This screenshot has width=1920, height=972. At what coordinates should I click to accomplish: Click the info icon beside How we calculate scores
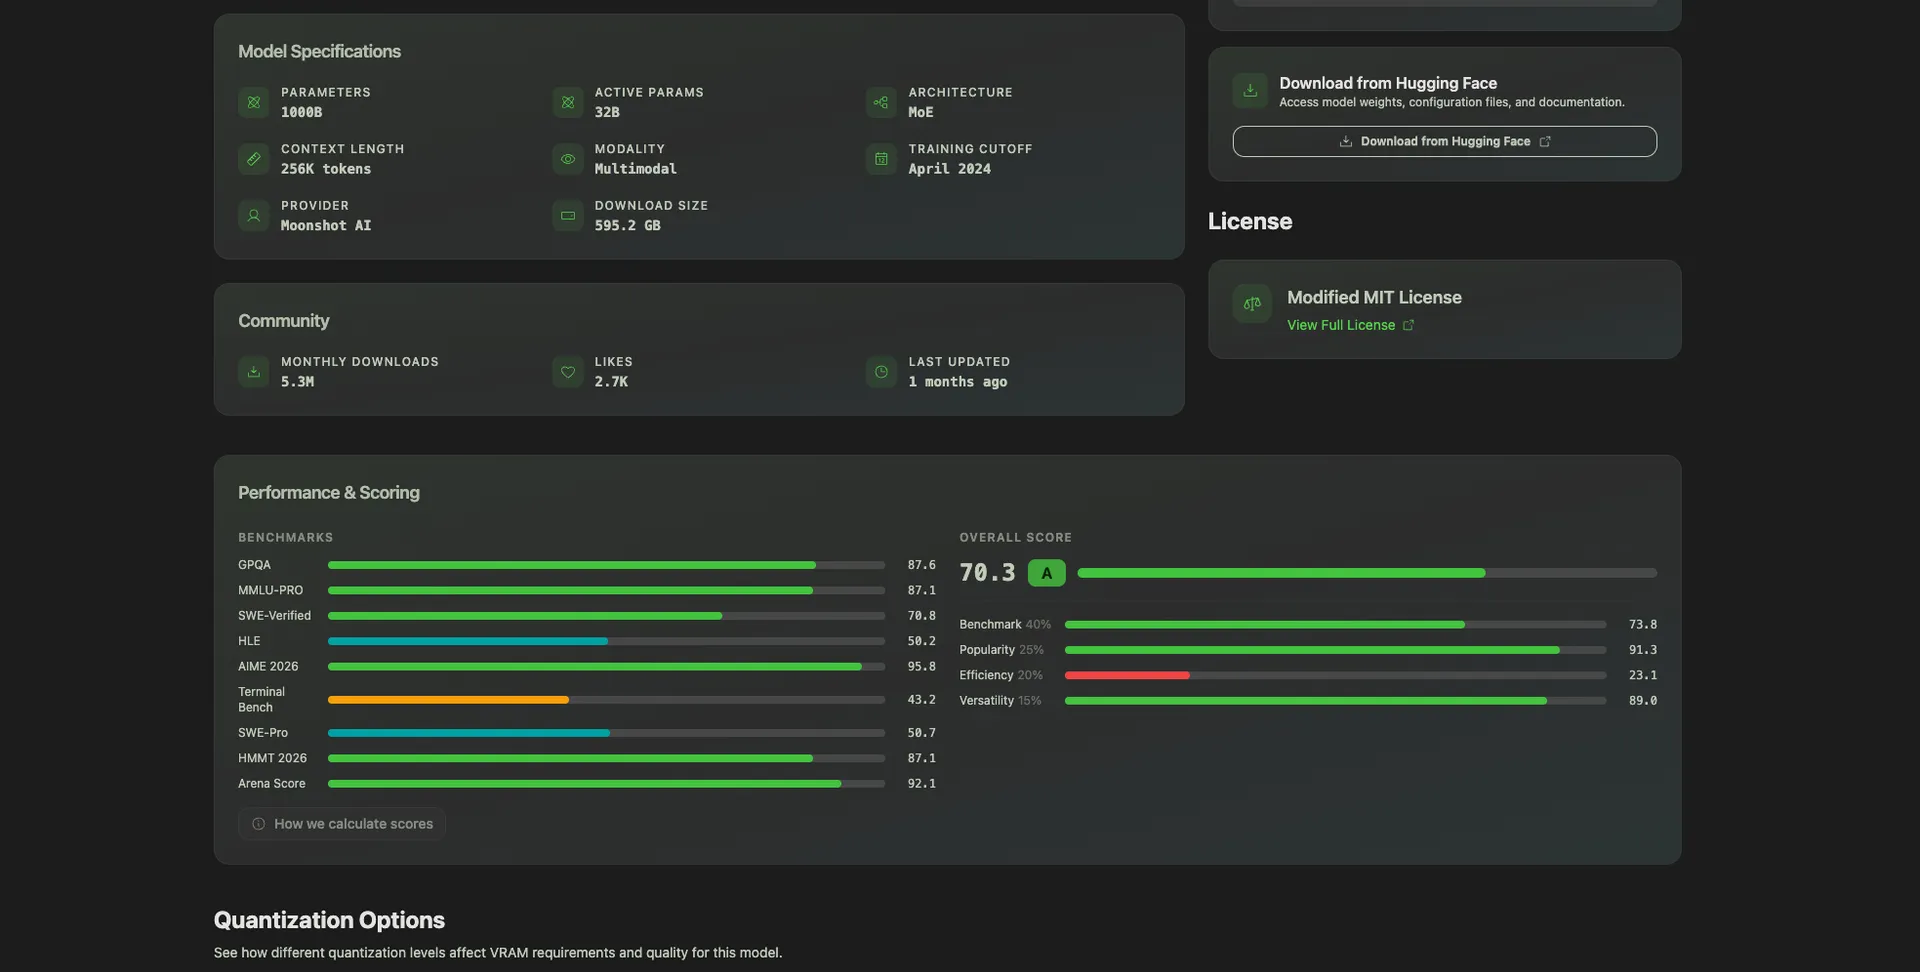tap(258, 824)
